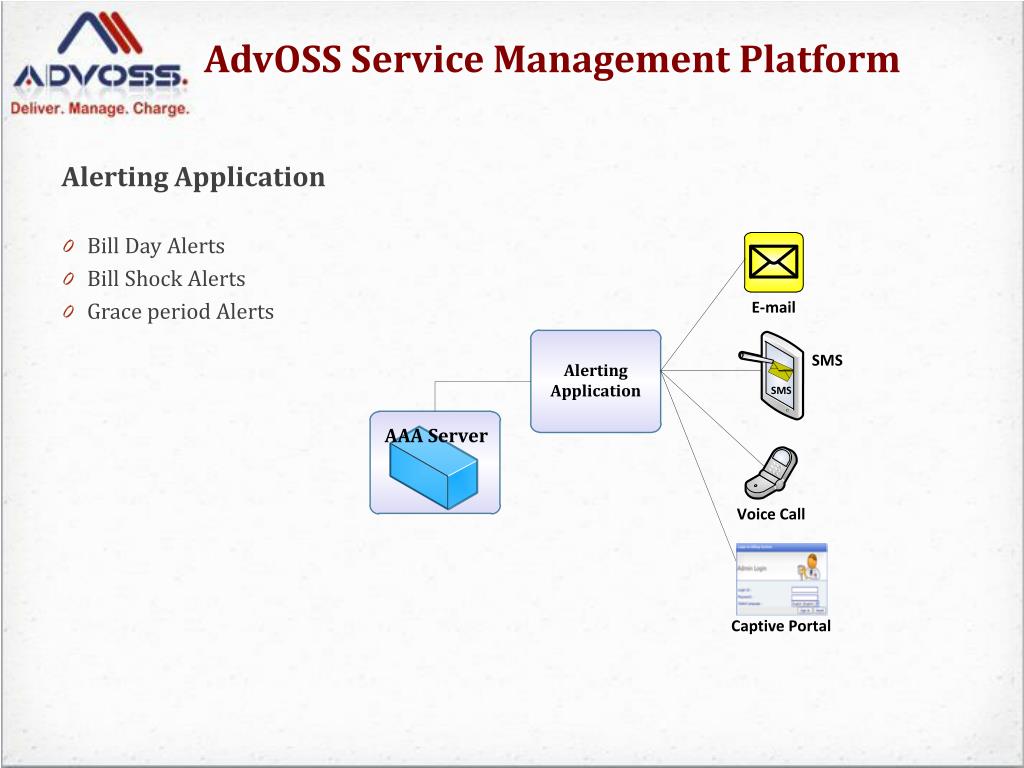Click the SMS label beside the phone
The width and height of the screenshot is (1024, 768).
(x=827, y=360)
